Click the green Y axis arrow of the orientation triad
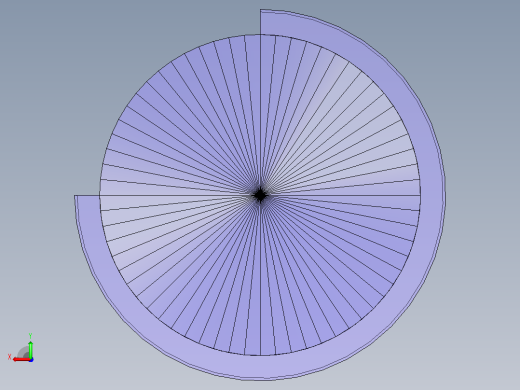The image size is (520, 390). tap(31, 350)
